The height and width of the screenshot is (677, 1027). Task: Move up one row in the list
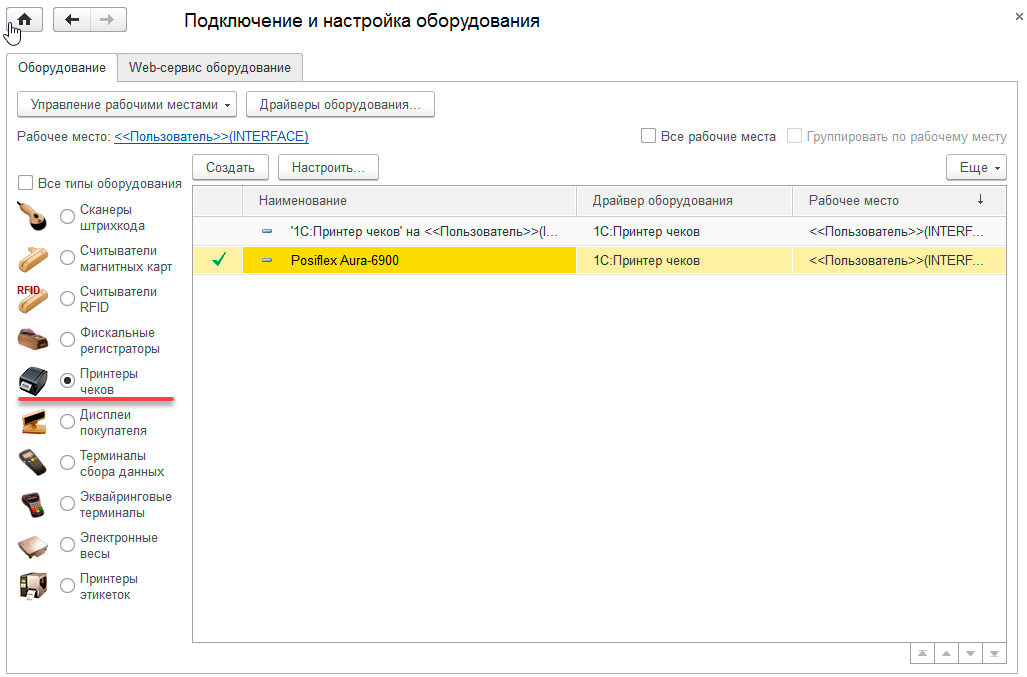pyautogui.click(x=946, y=653)
